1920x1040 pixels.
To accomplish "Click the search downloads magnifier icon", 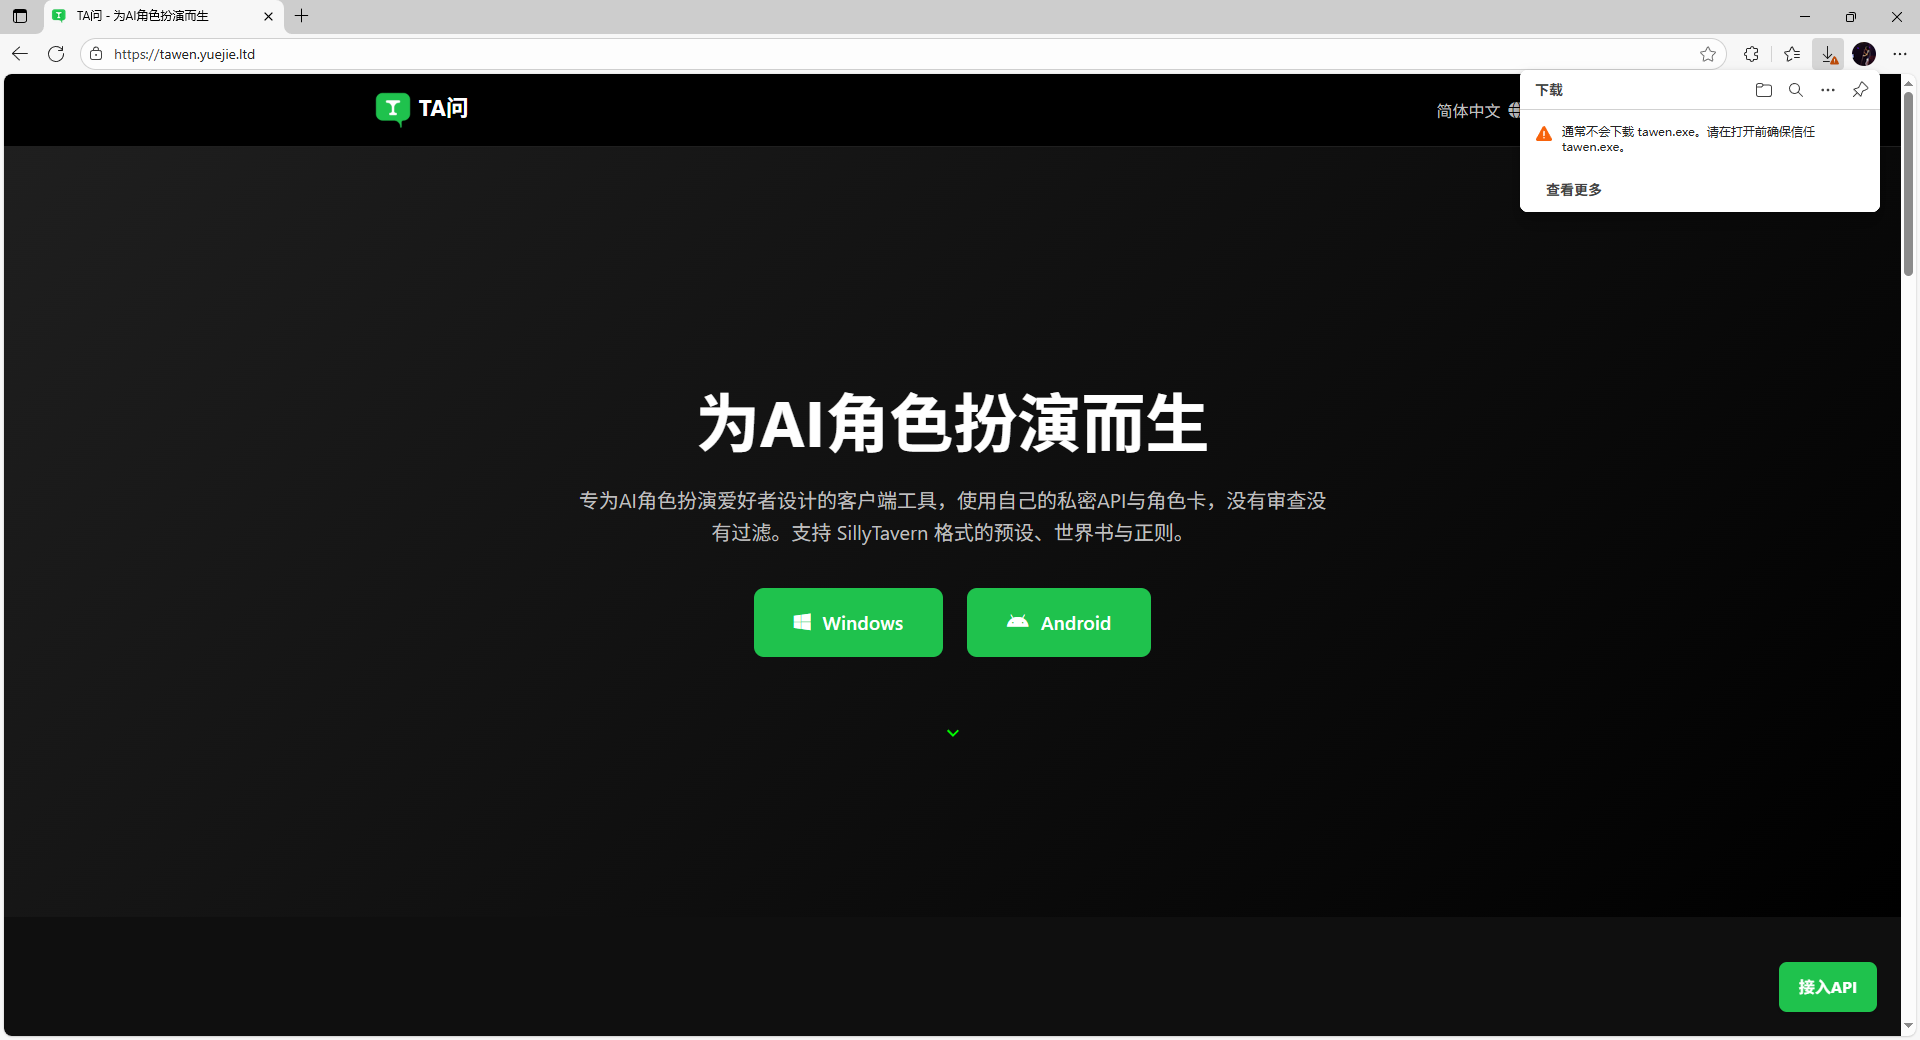I will (x=1796, y=90).
